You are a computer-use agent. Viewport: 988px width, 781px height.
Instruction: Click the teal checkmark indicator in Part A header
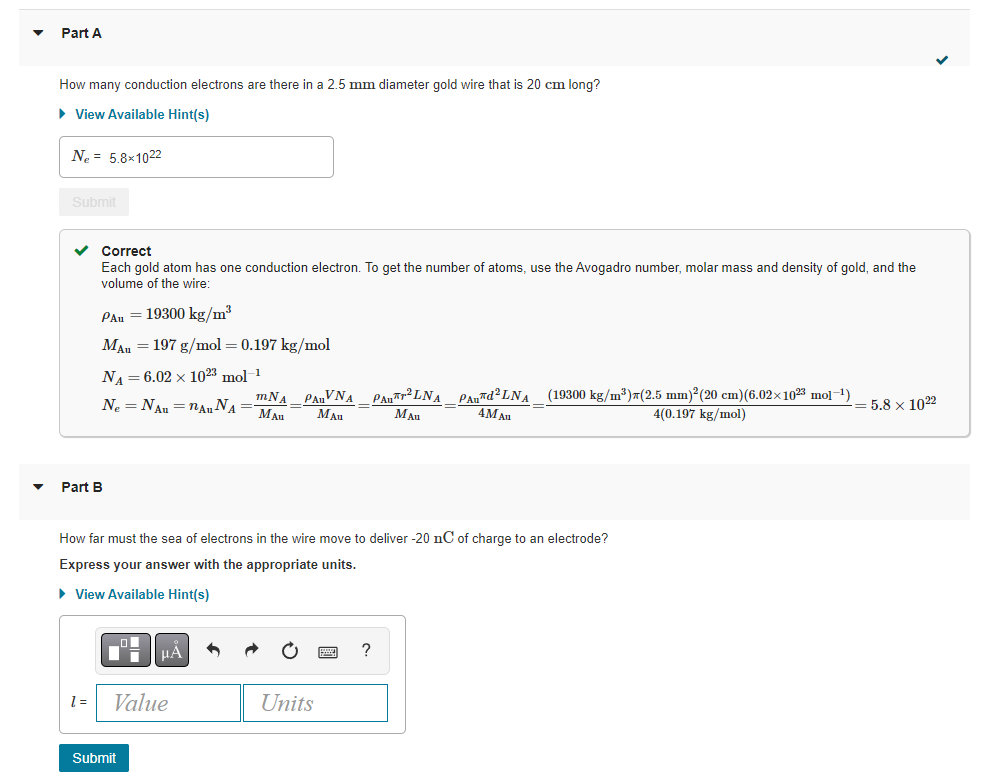tap(941, 60)
